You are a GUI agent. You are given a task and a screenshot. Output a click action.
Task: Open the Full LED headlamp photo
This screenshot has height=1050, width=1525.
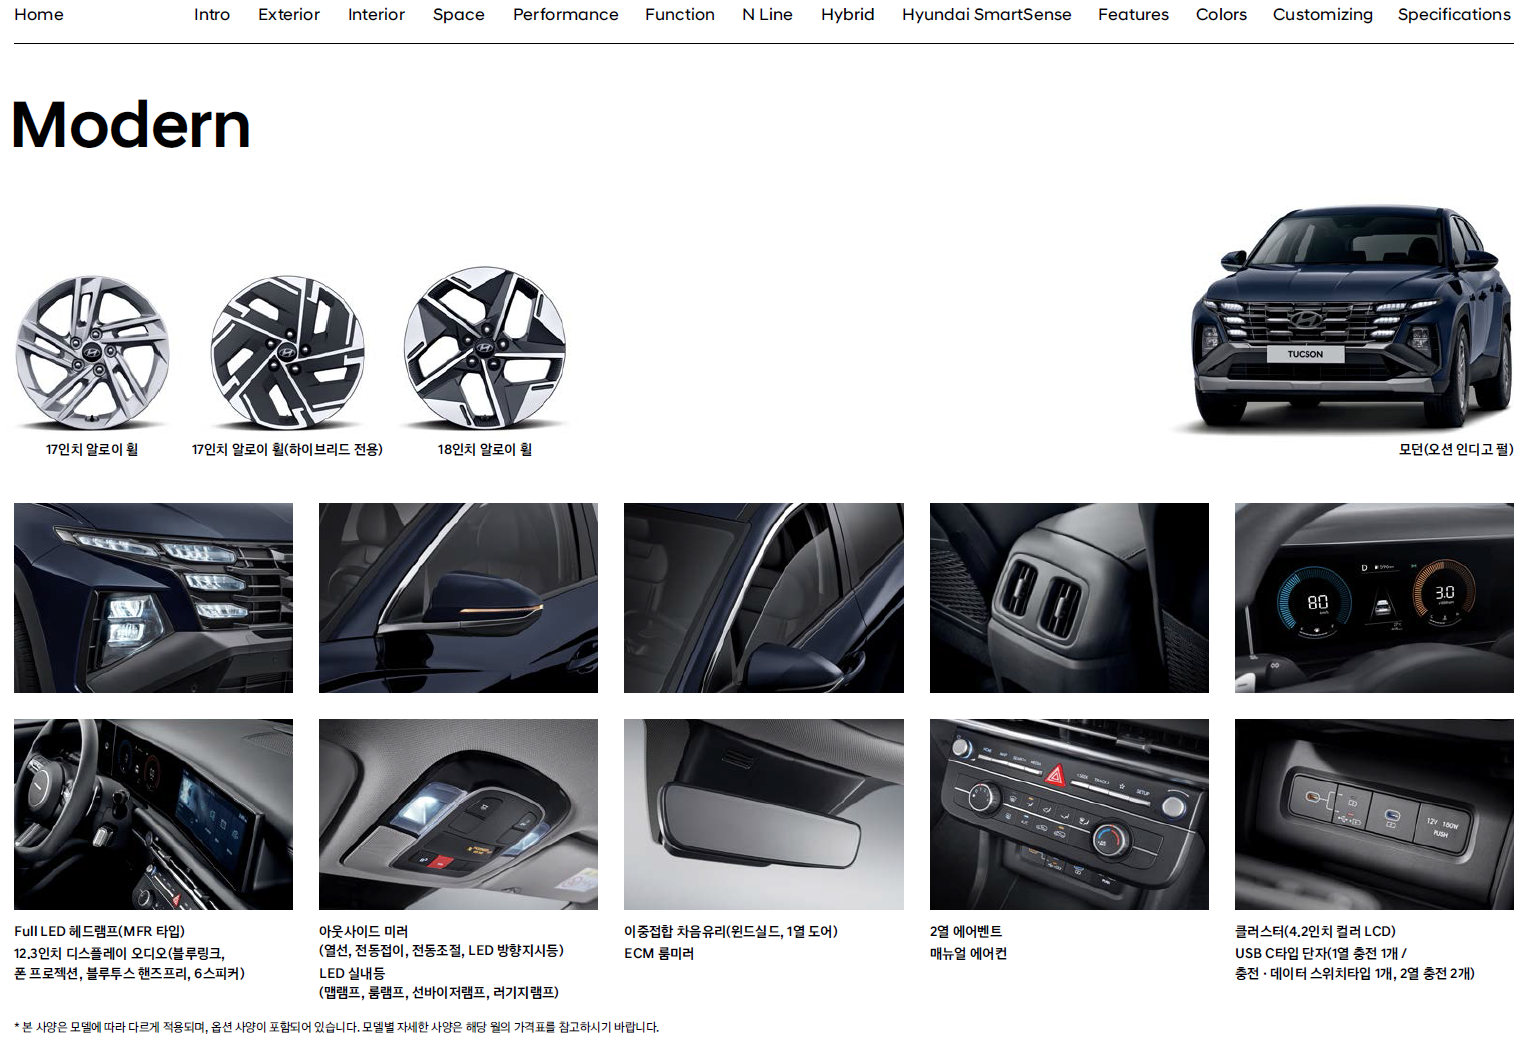coord(153,598)
